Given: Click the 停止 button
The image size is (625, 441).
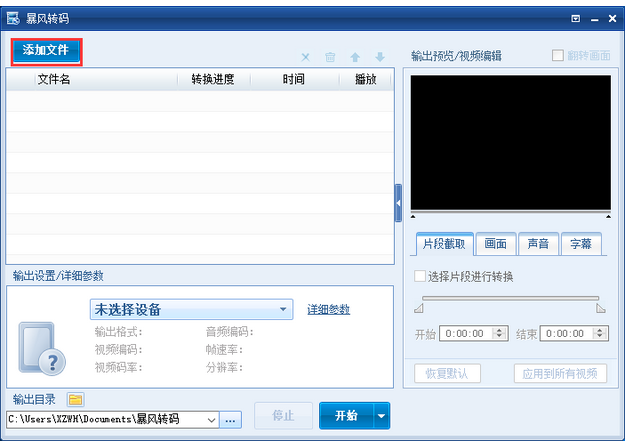Looking at the screenshot, I should coord(283,415).
